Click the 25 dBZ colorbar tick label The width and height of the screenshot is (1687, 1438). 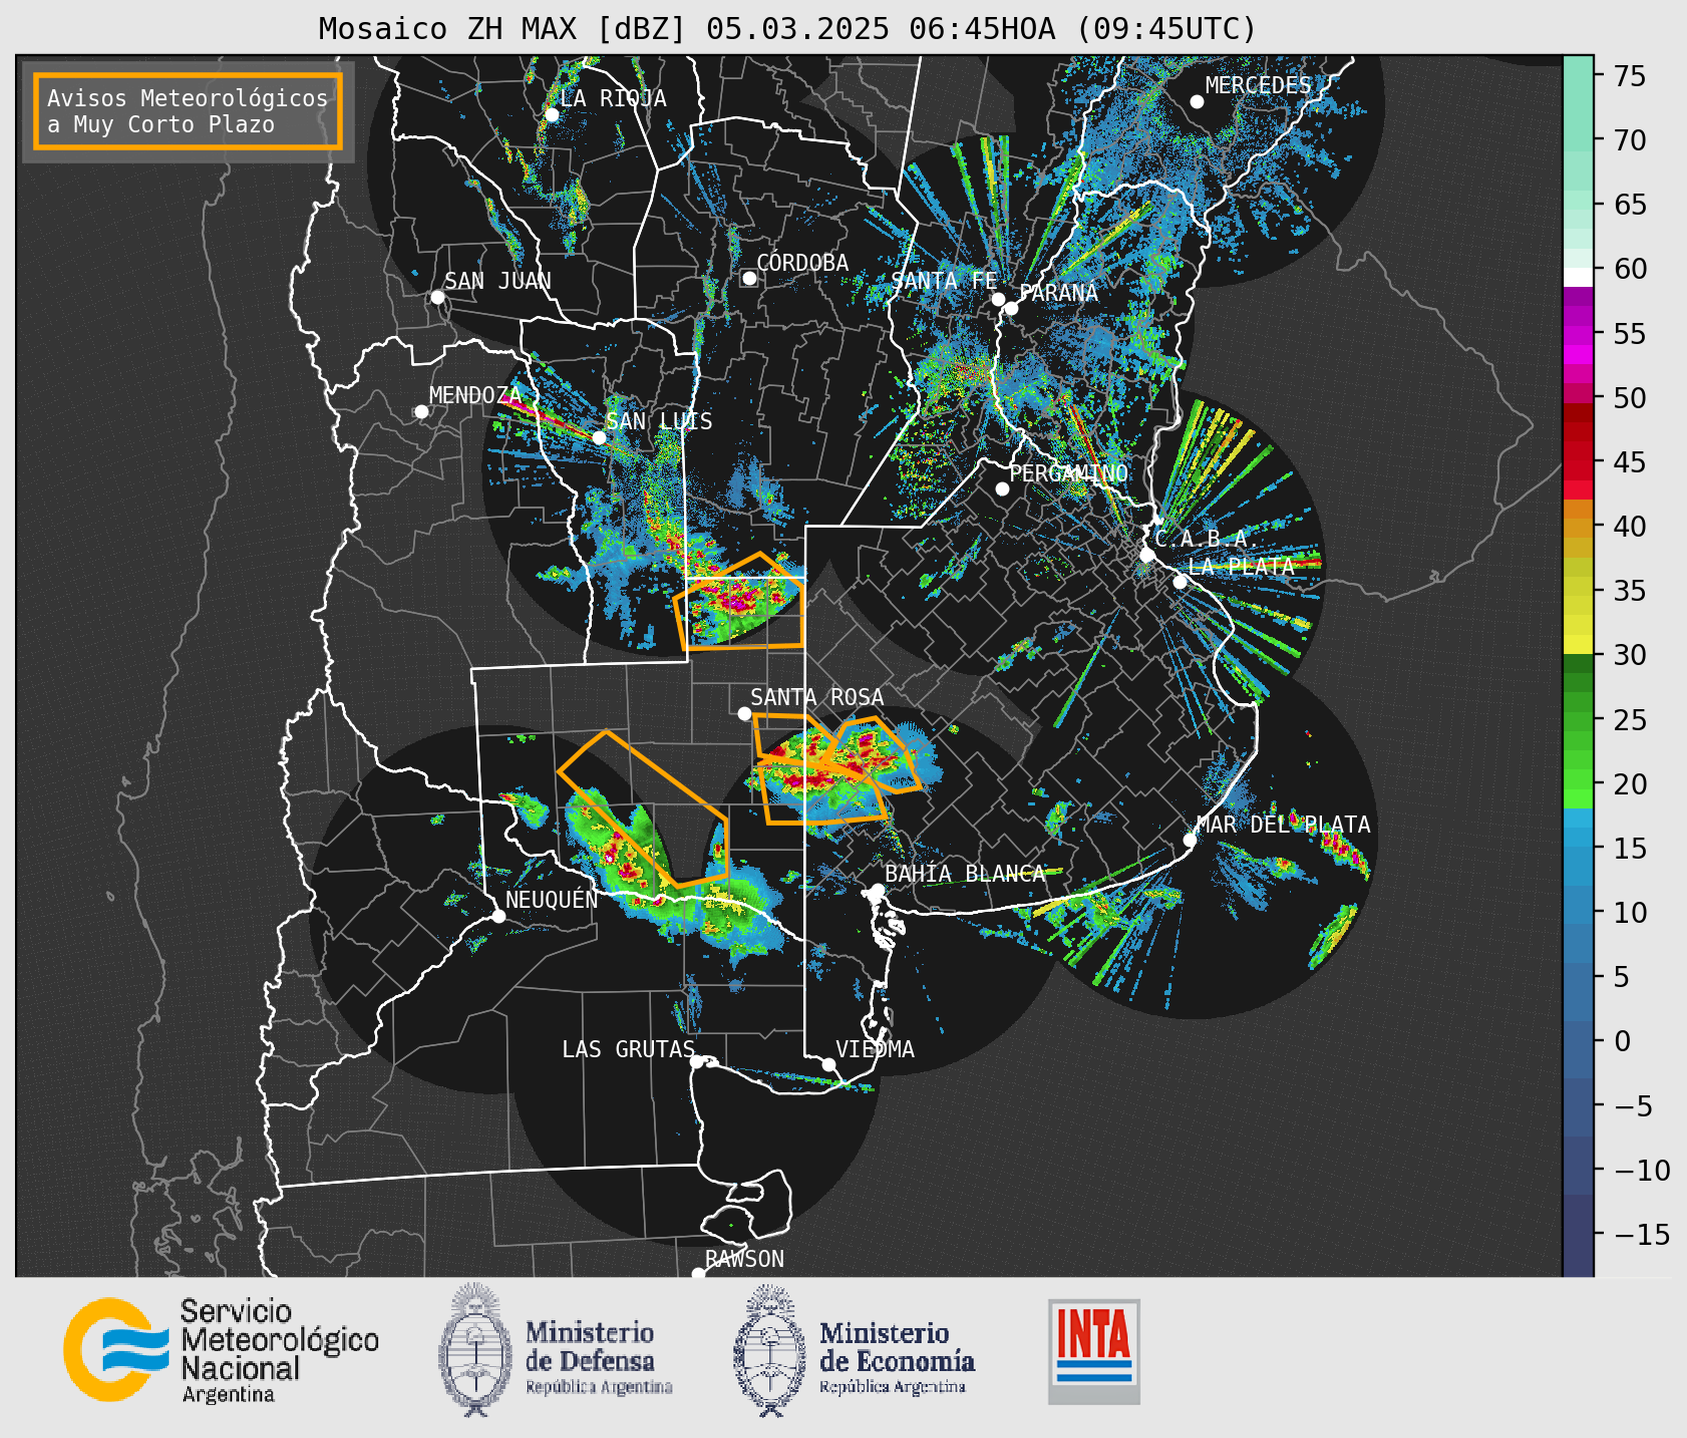[1629, 720]
